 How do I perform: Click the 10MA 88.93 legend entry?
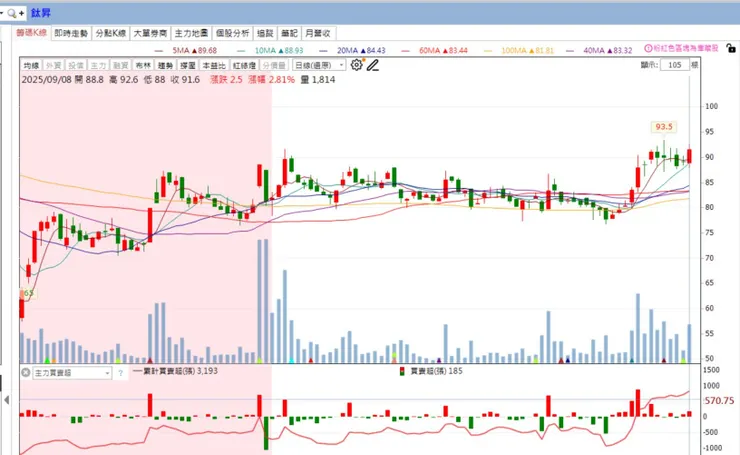pyautogui.click(x=270, y=50)
